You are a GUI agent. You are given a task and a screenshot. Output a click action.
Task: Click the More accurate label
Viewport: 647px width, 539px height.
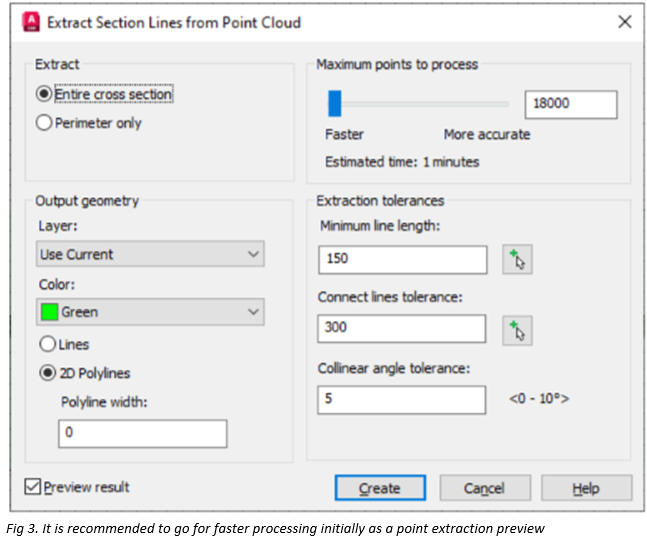[487, 135]
